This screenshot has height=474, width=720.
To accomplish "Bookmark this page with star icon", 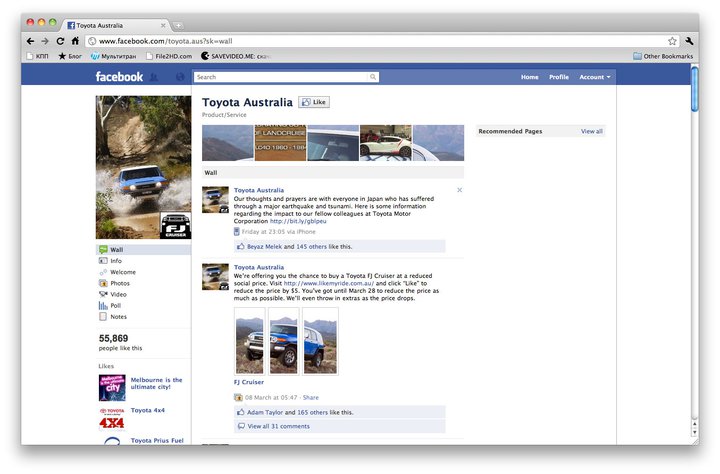I will click(x=672, y=41).
